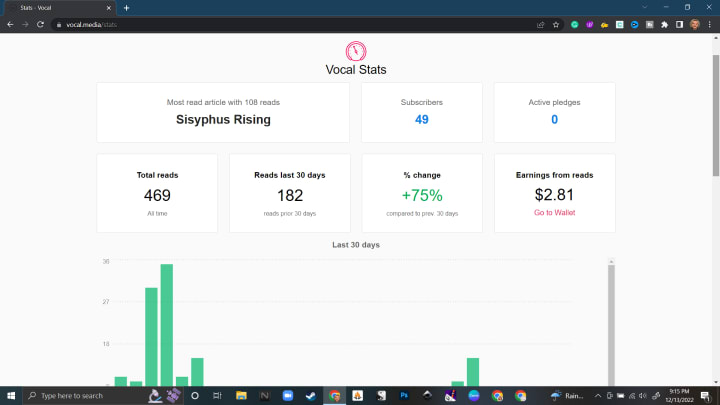
Task: Open the Sisyphus Rising article
Action: pyautogui.click(x=223, y=119)
